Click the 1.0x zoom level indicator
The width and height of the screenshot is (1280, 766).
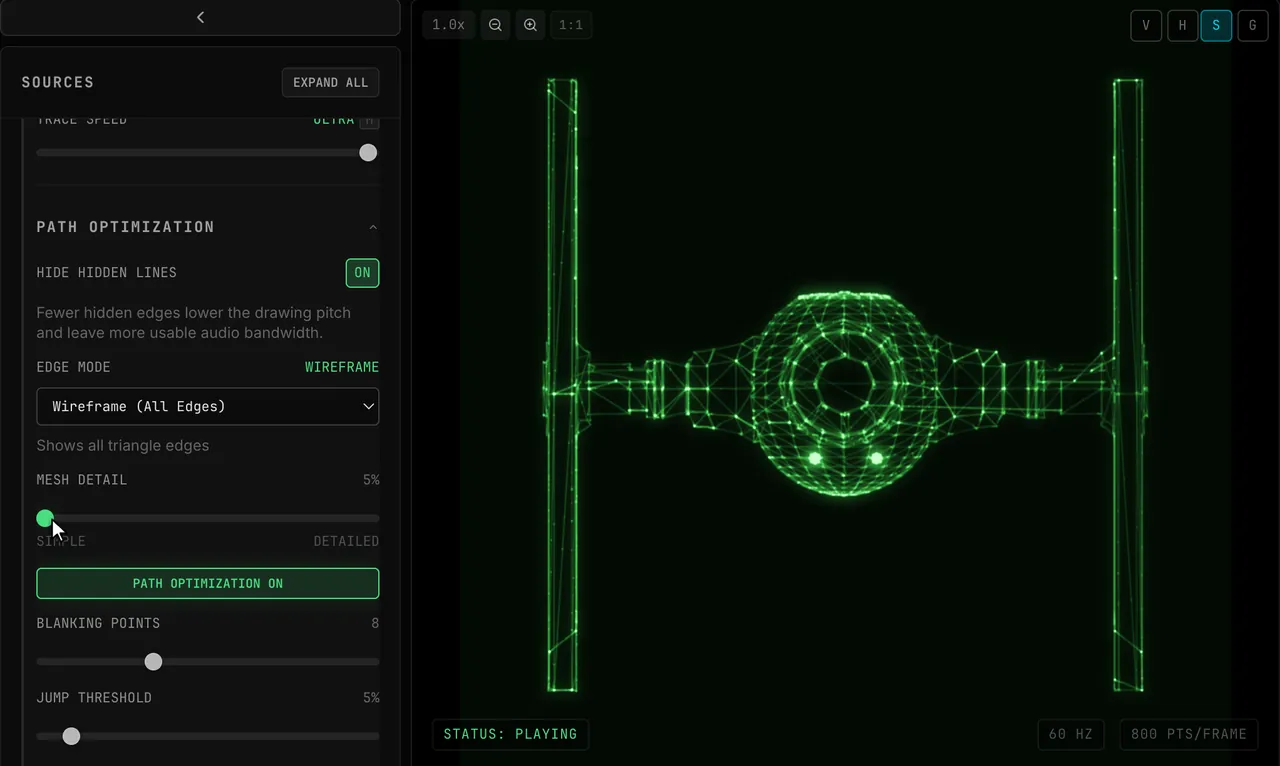448,25
